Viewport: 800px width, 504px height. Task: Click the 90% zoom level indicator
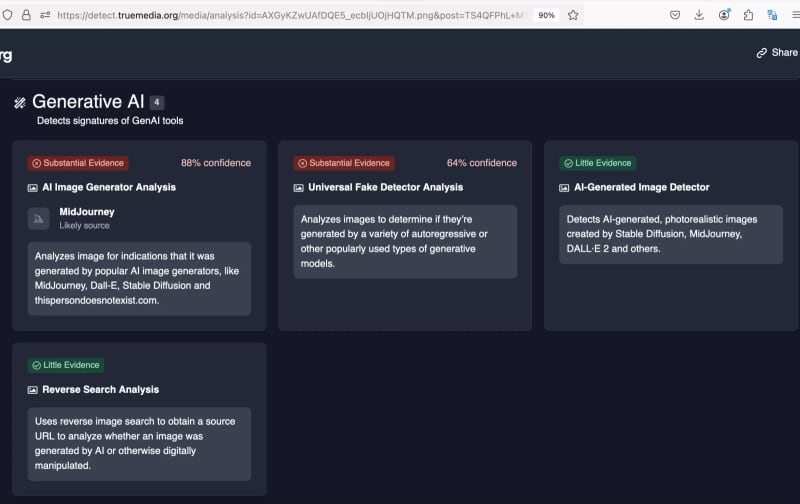pyautogui.click(x=546, y=15)
